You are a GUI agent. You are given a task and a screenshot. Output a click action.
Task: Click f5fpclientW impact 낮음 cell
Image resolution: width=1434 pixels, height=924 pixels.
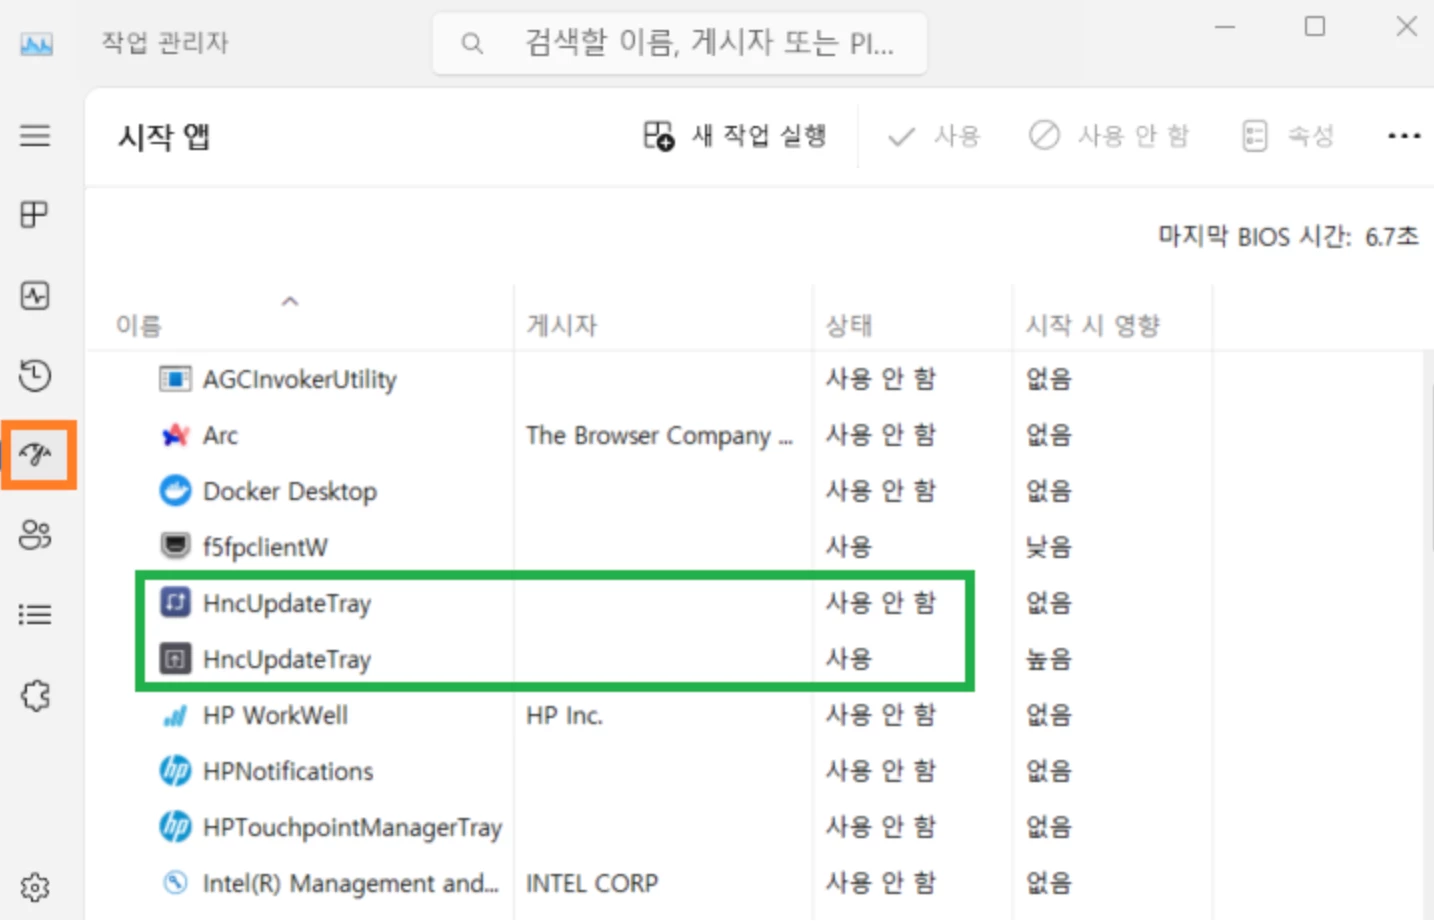pyautogui.click(x=1049, y=547)
